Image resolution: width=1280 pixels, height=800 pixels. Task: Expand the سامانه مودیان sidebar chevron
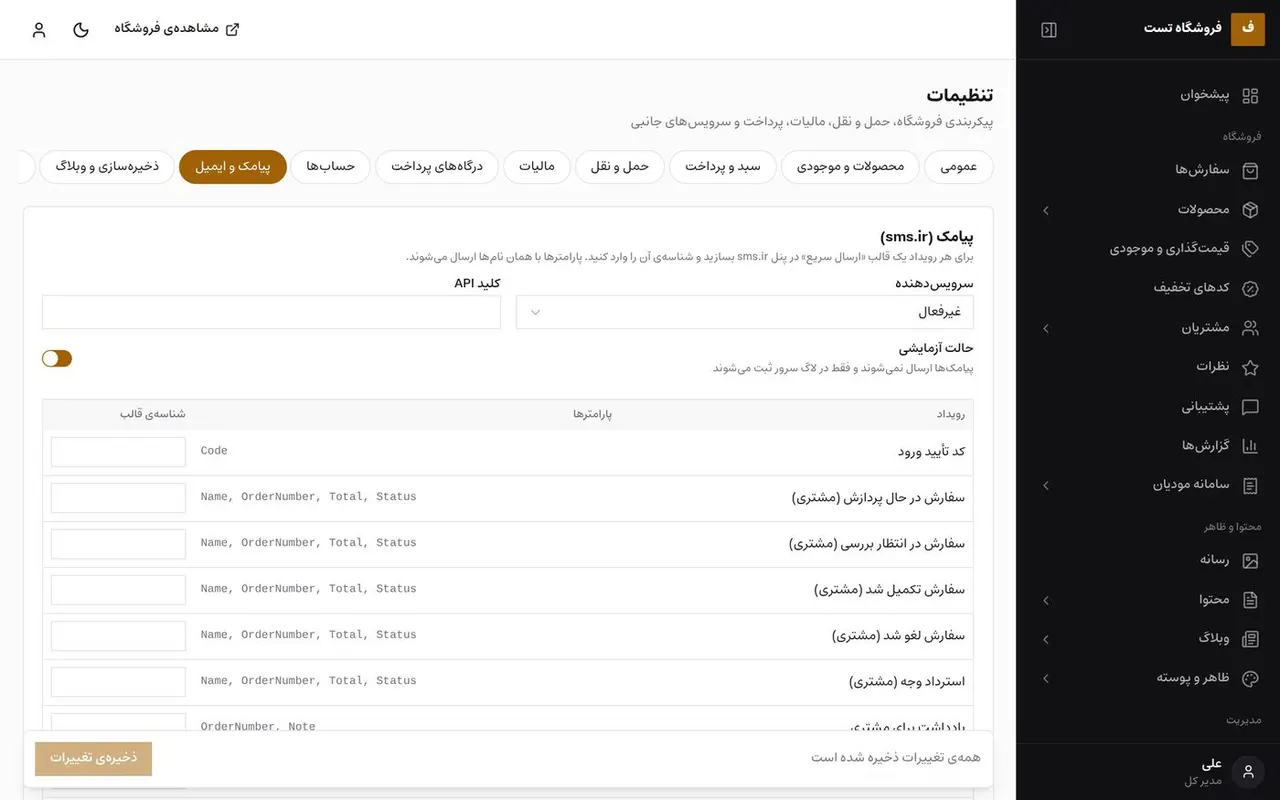tap(1046, 485)
